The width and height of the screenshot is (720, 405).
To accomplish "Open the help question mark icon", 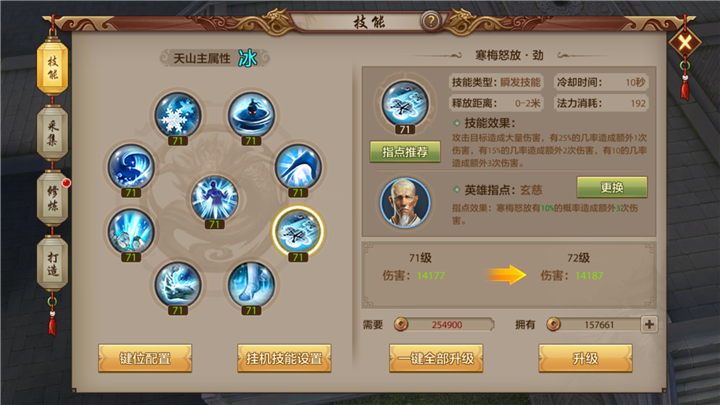I will [431, 21].
